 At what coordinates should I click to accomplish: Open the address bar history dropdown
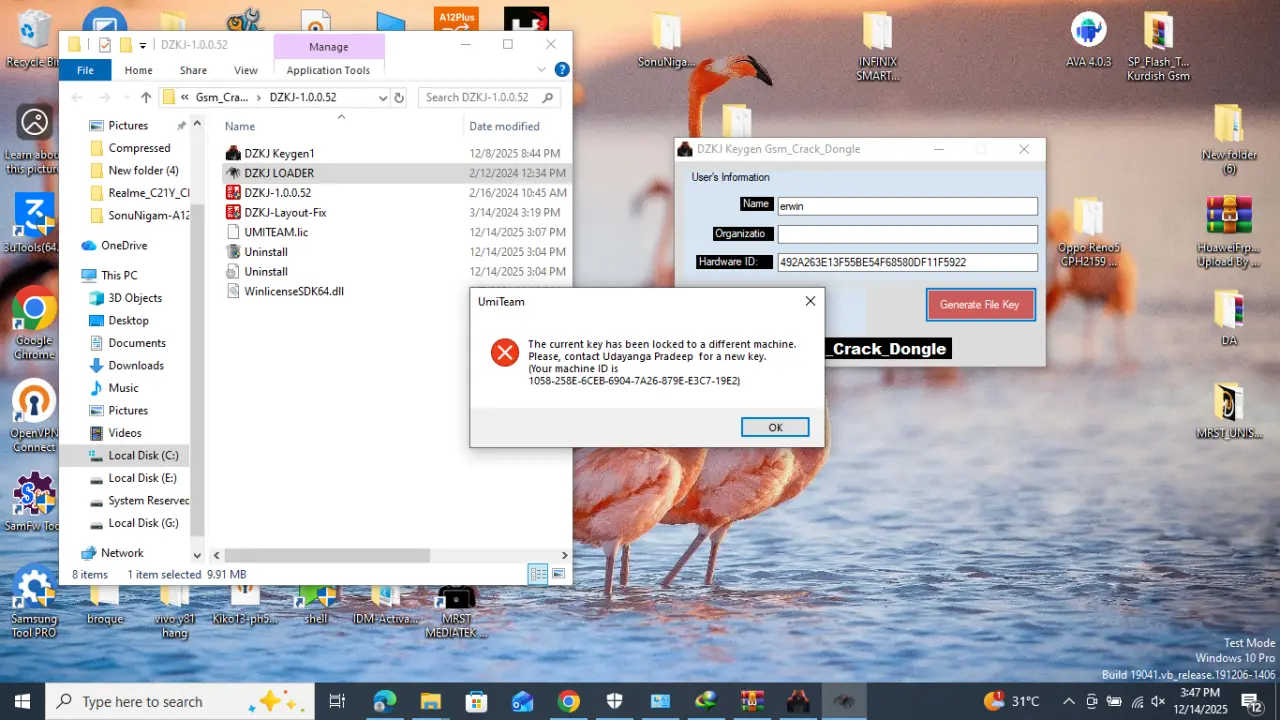point(383,97)
